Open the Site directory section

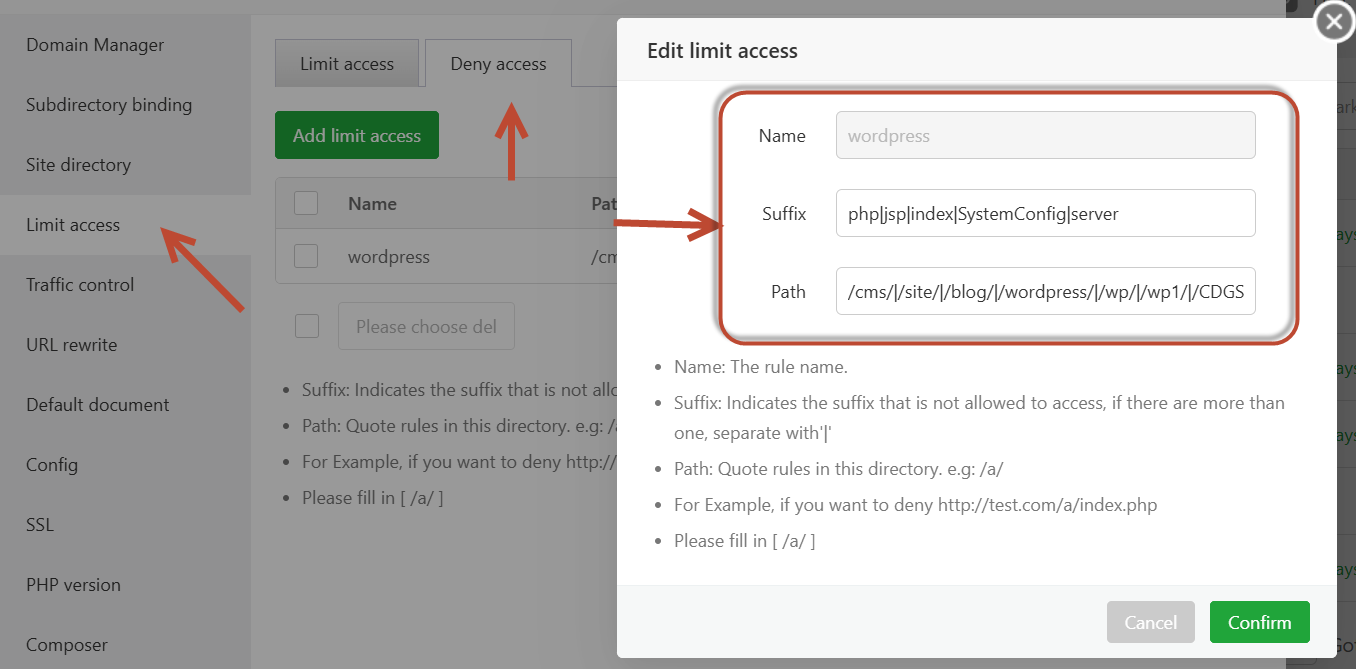(78, 165)
